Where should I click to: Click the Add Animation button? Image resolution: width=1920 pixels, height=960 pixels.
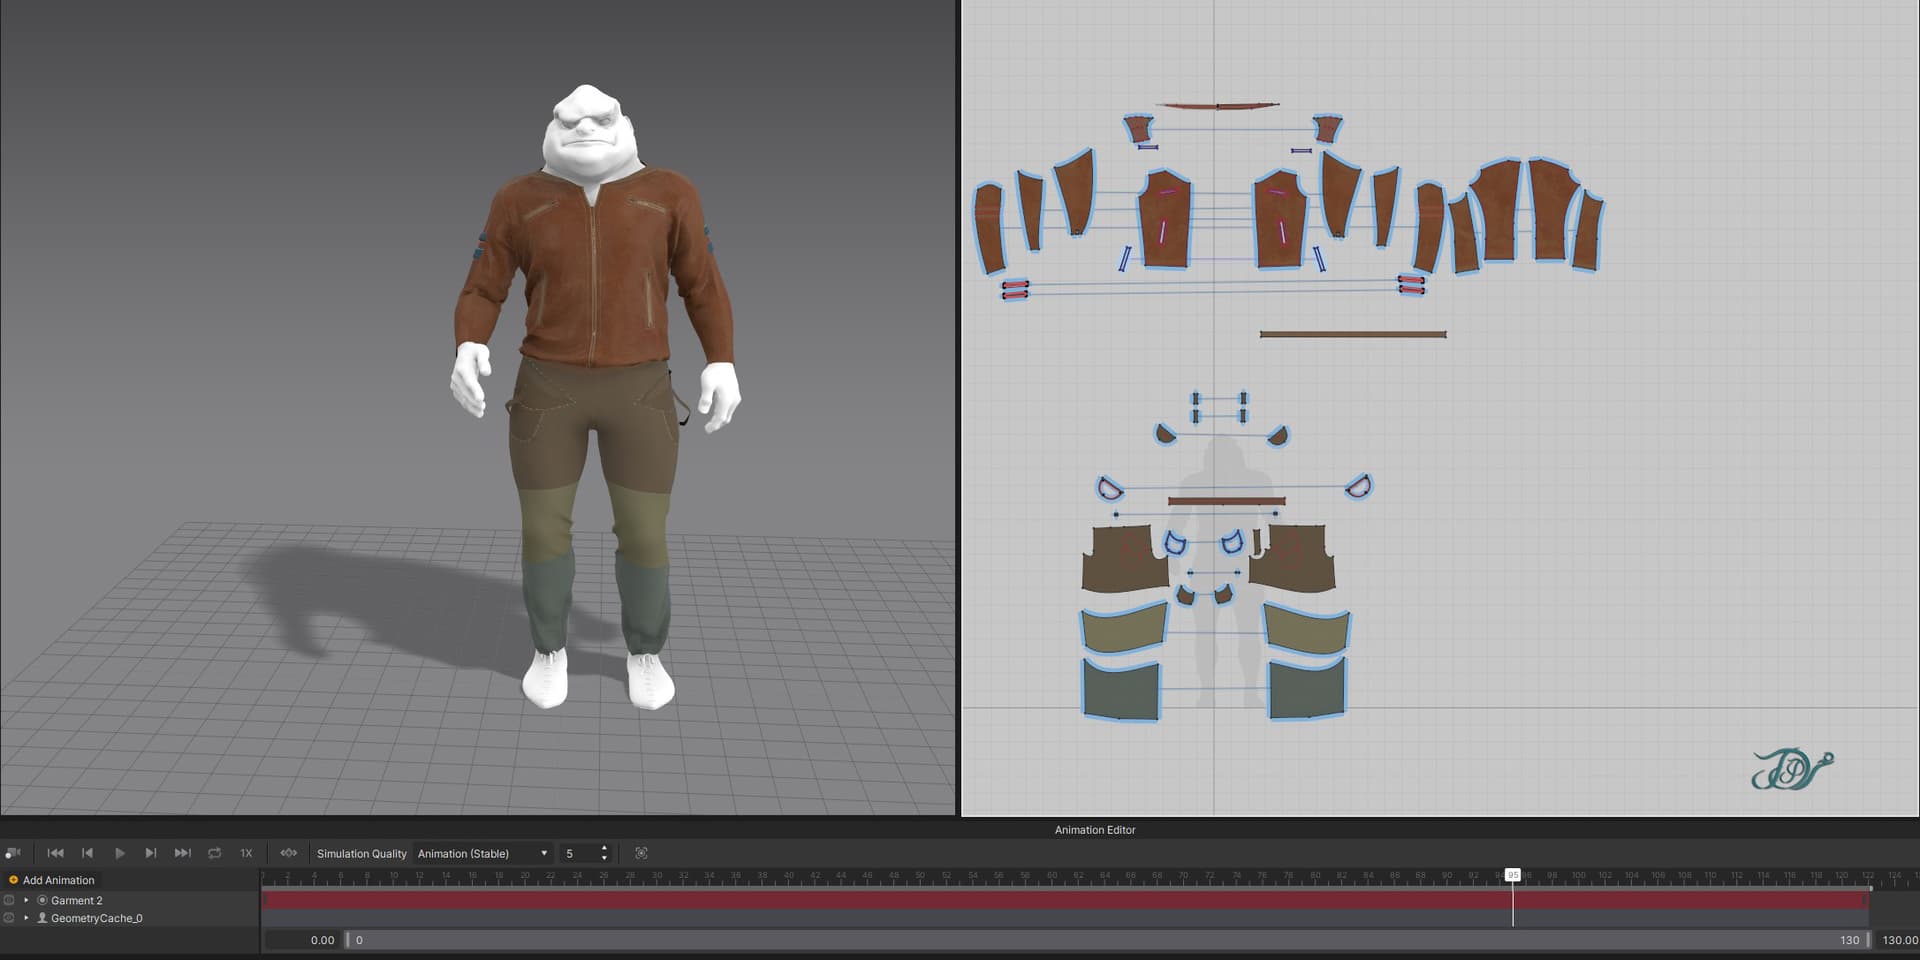52,880
